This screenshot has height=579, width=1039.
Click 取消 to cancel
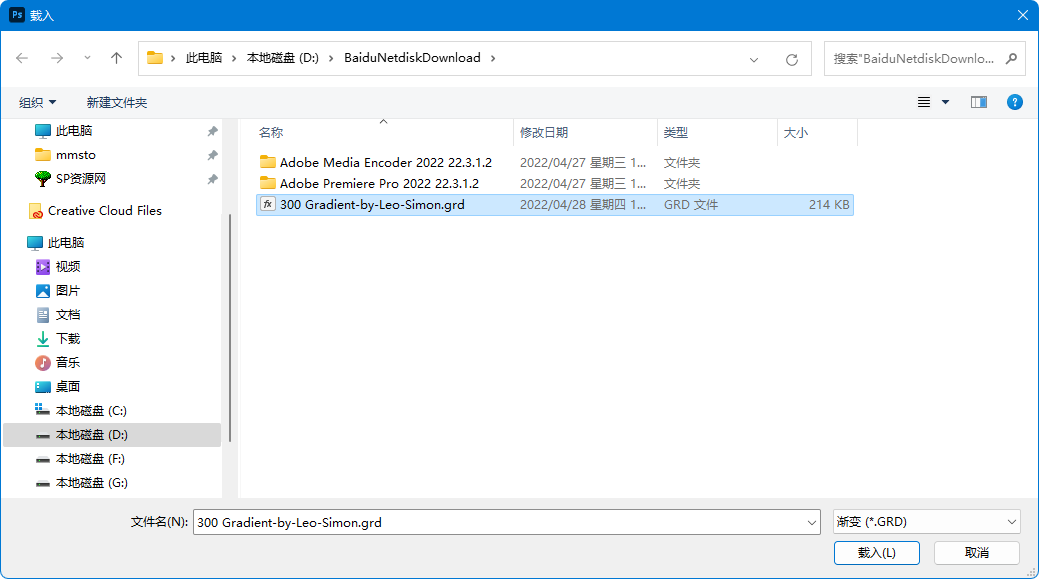[977, 553]
